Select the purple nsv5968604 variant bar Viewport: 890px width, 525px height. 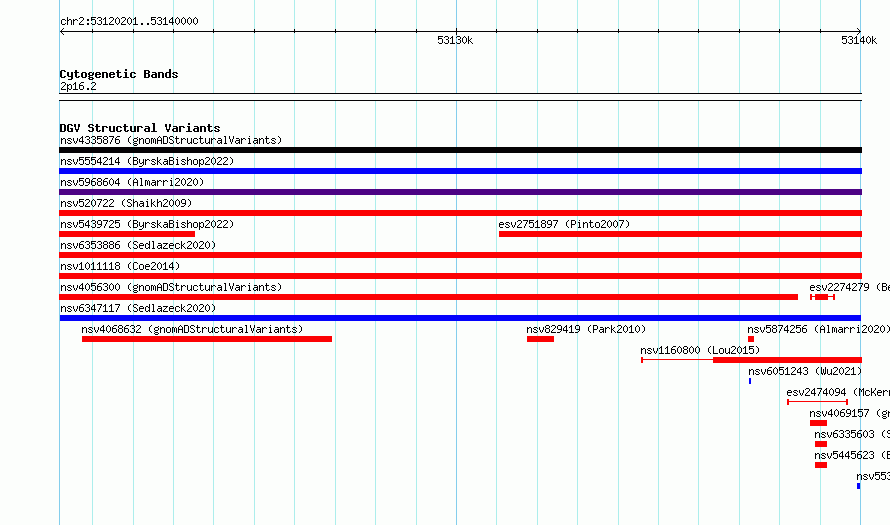pos(460,192)
